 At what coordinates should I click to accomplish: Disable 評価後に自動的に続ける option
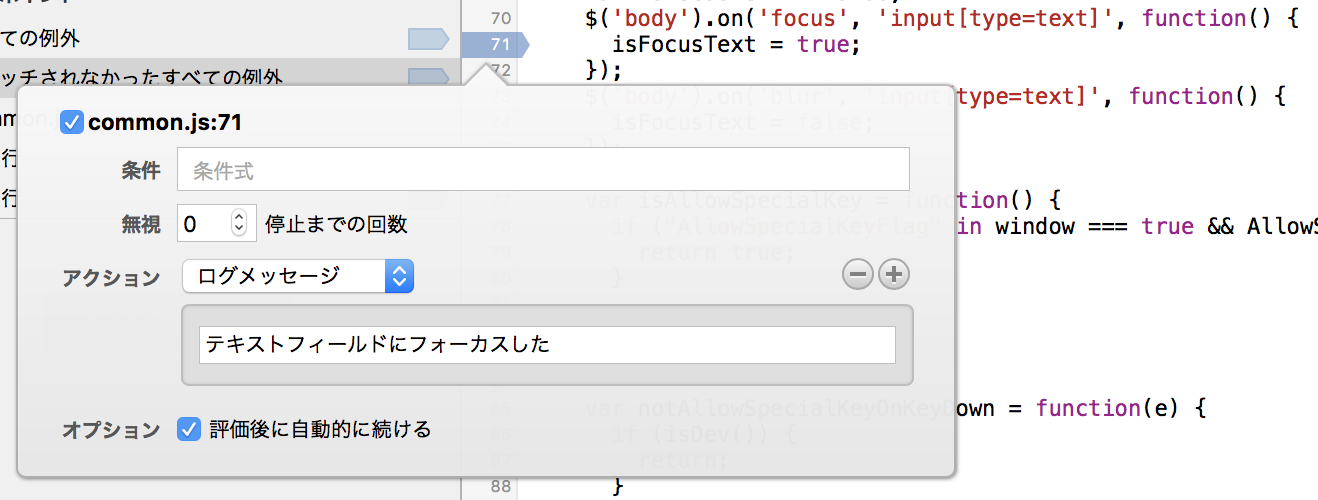(x=188, y=429)
